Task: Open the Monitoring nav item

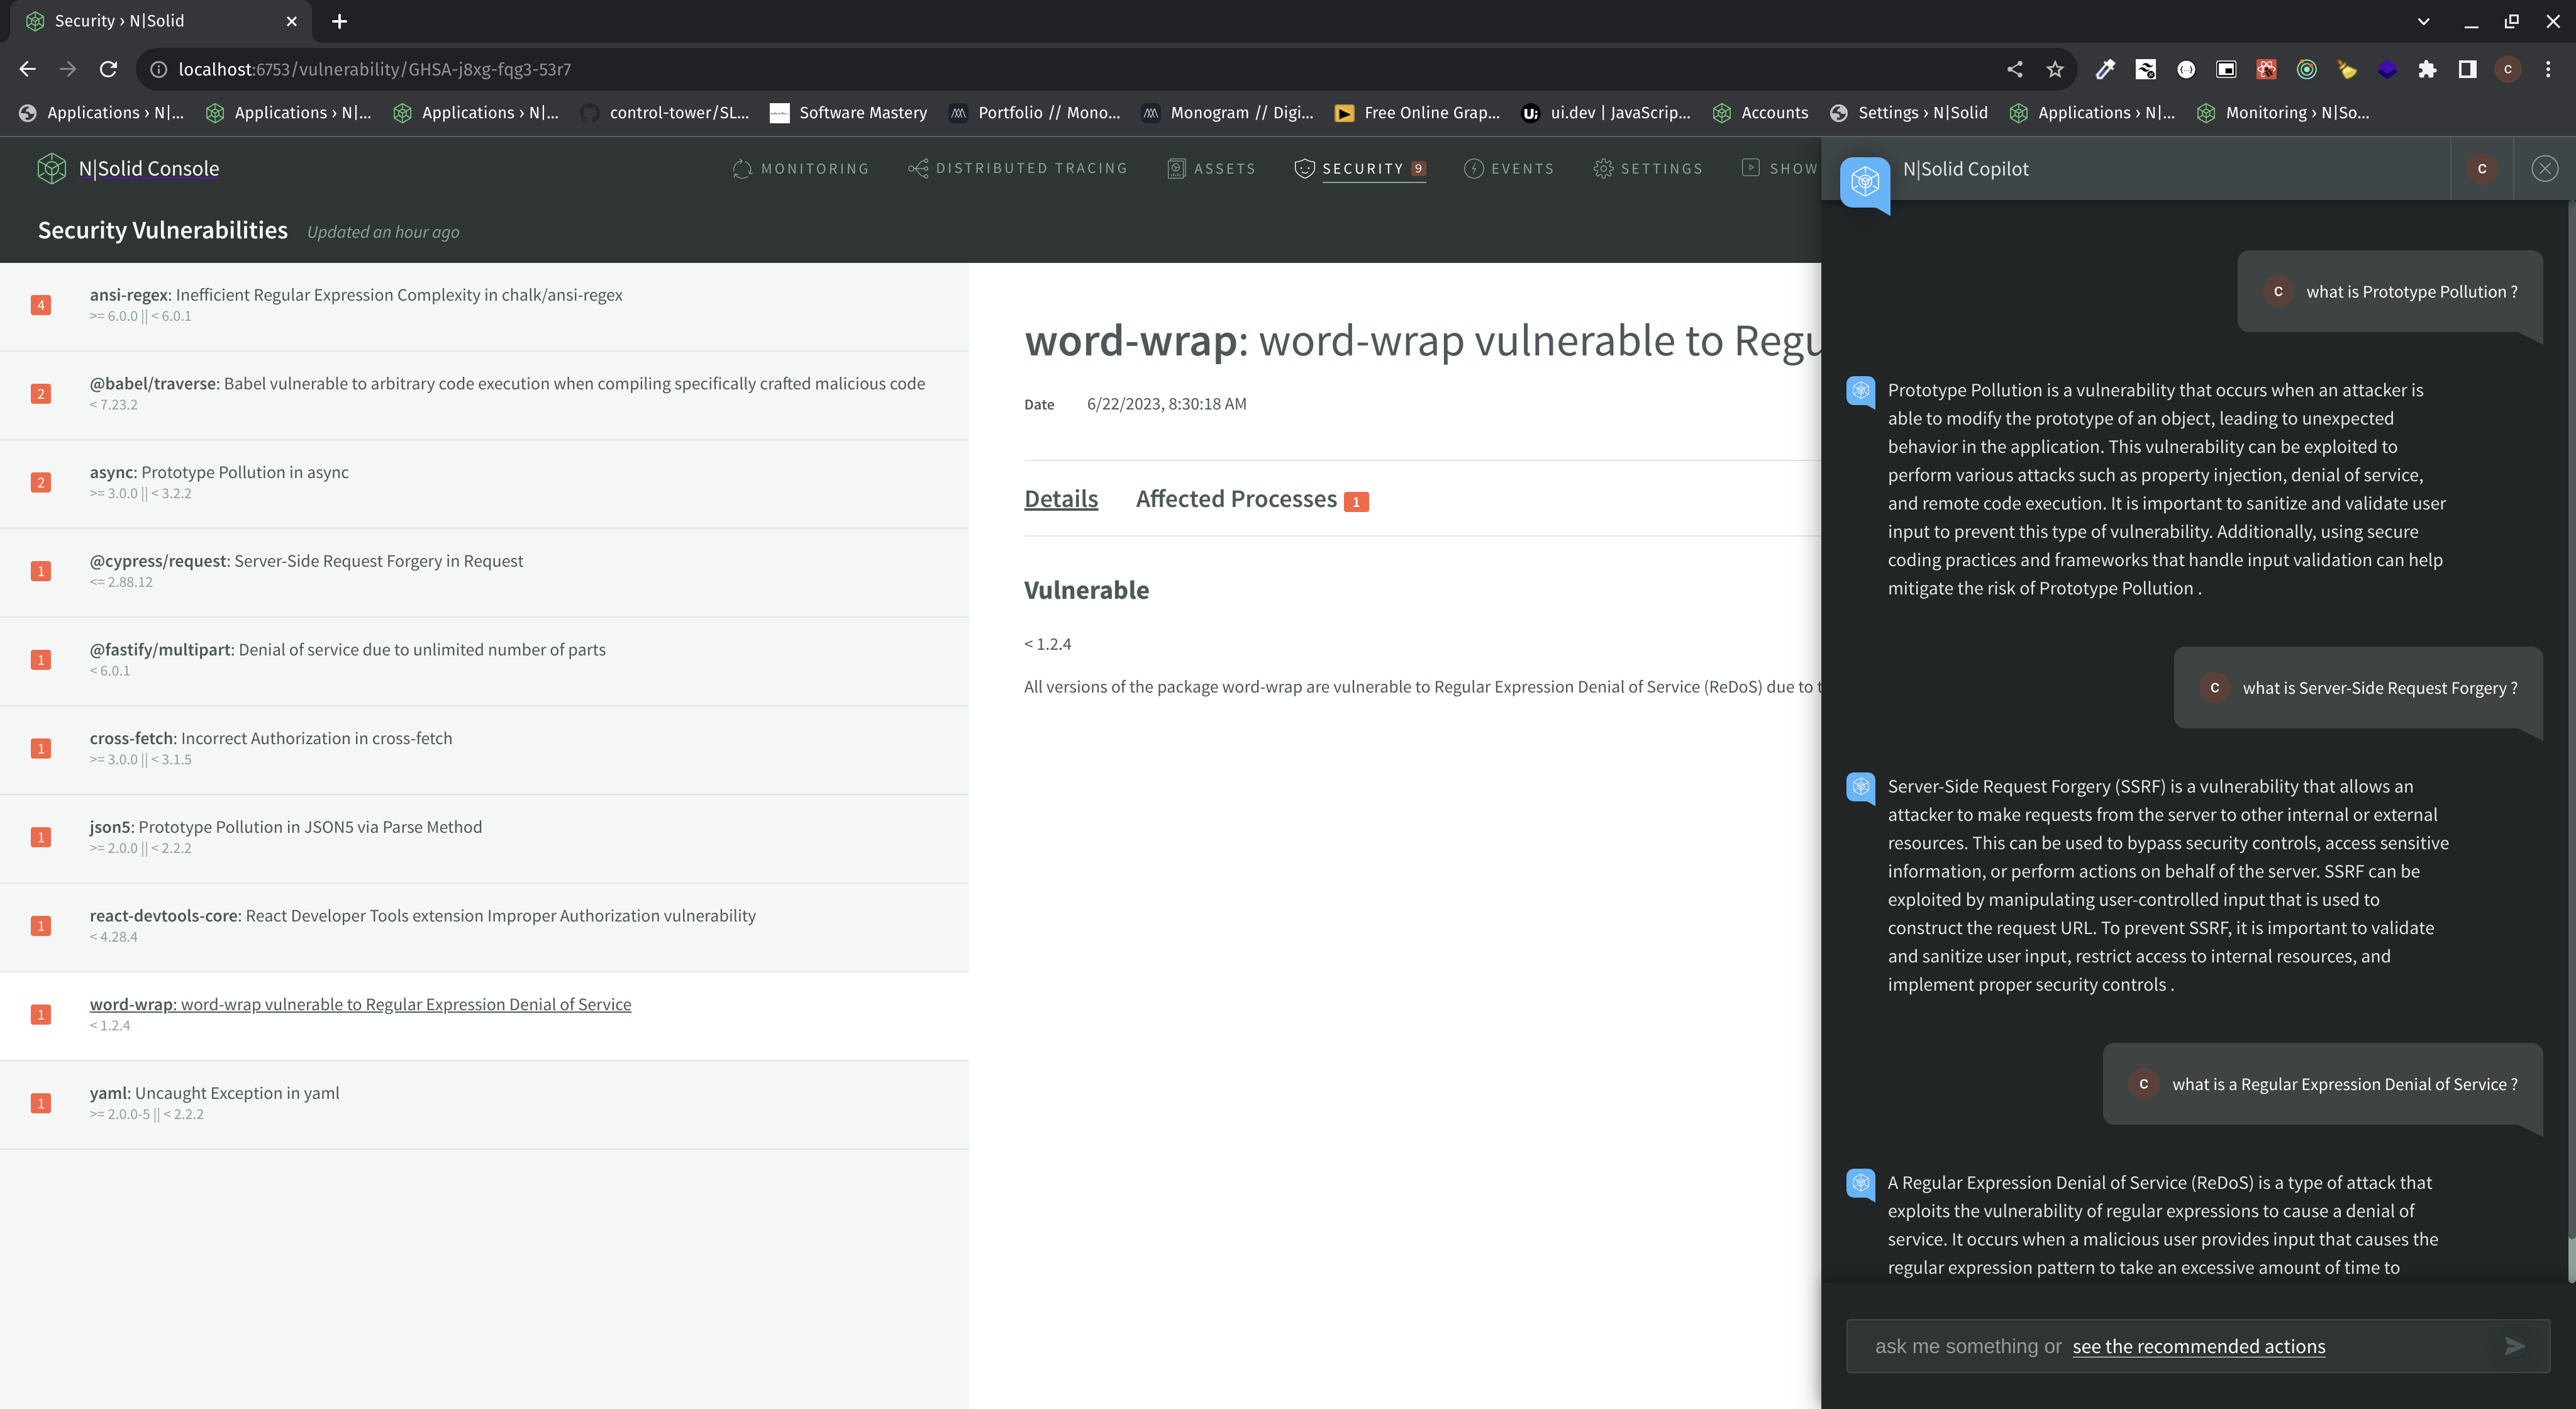Action: pyautogui.click(x=801, y=169)
